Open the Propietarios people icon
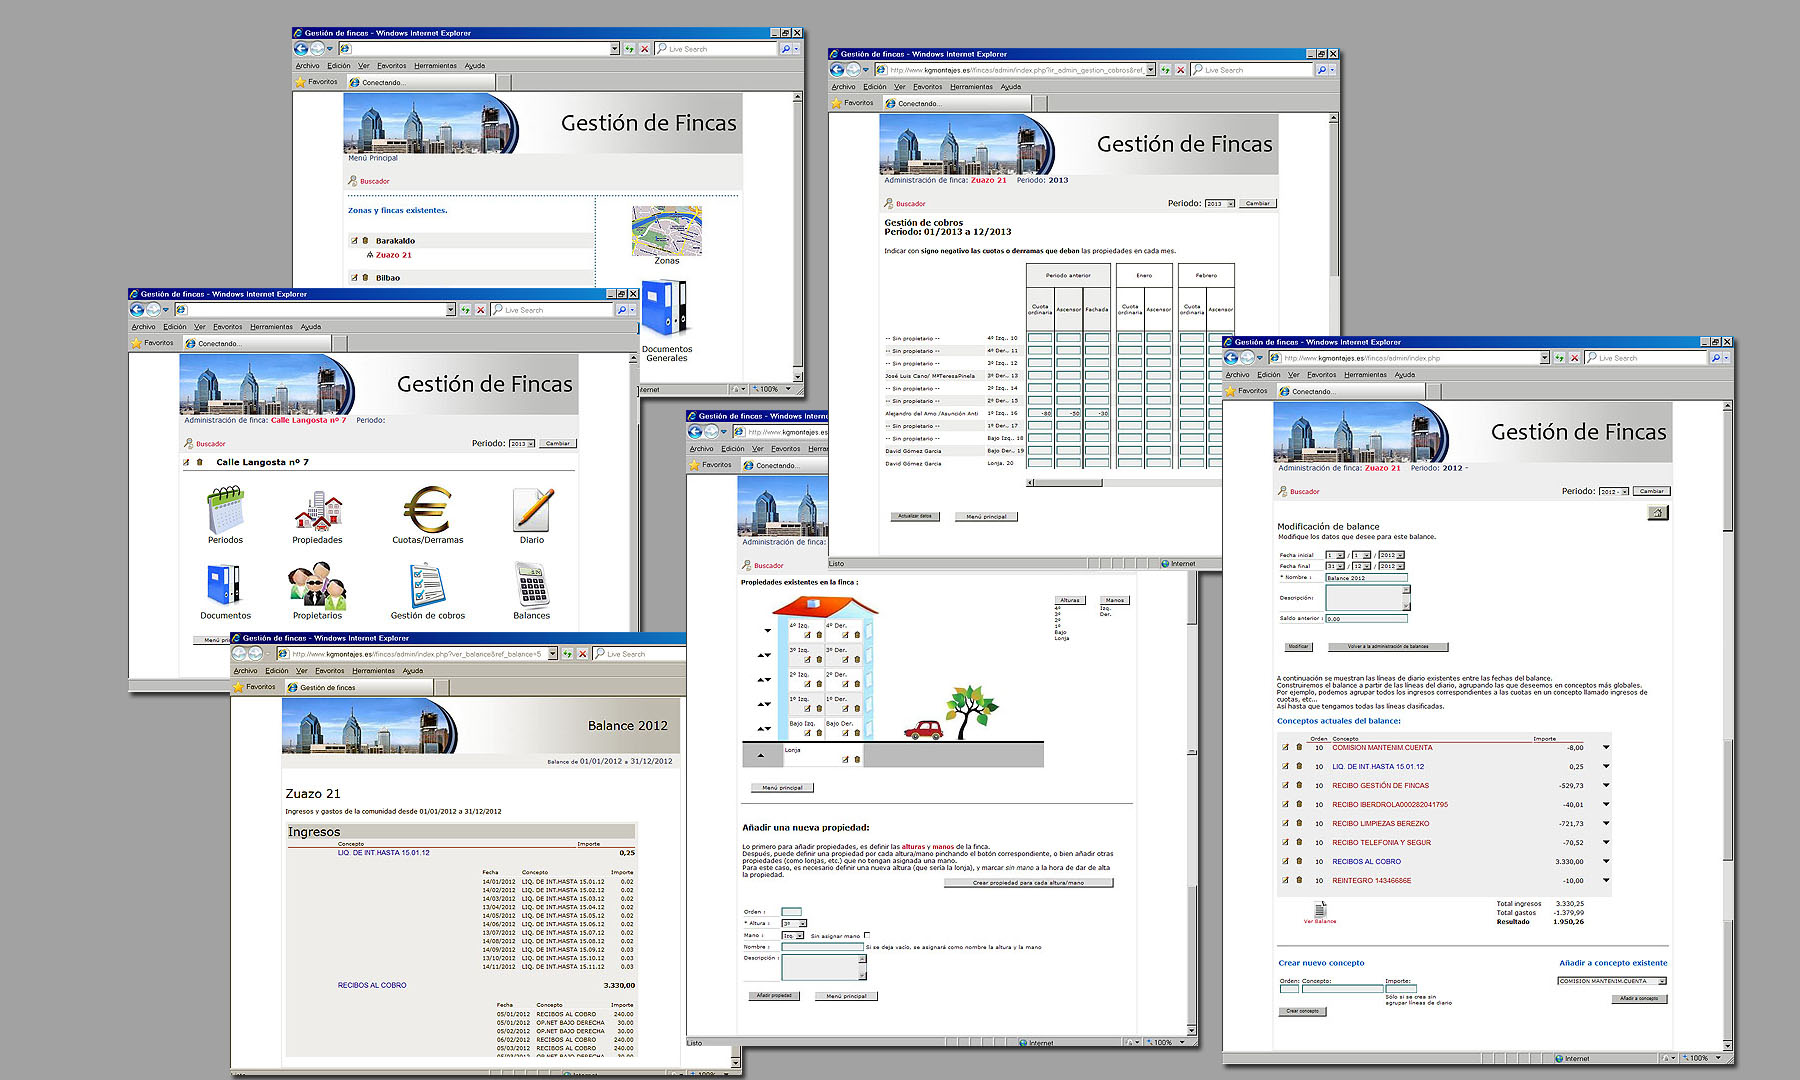The image size is (1800, 1080). pyautogui.click(x=317, y=586)
